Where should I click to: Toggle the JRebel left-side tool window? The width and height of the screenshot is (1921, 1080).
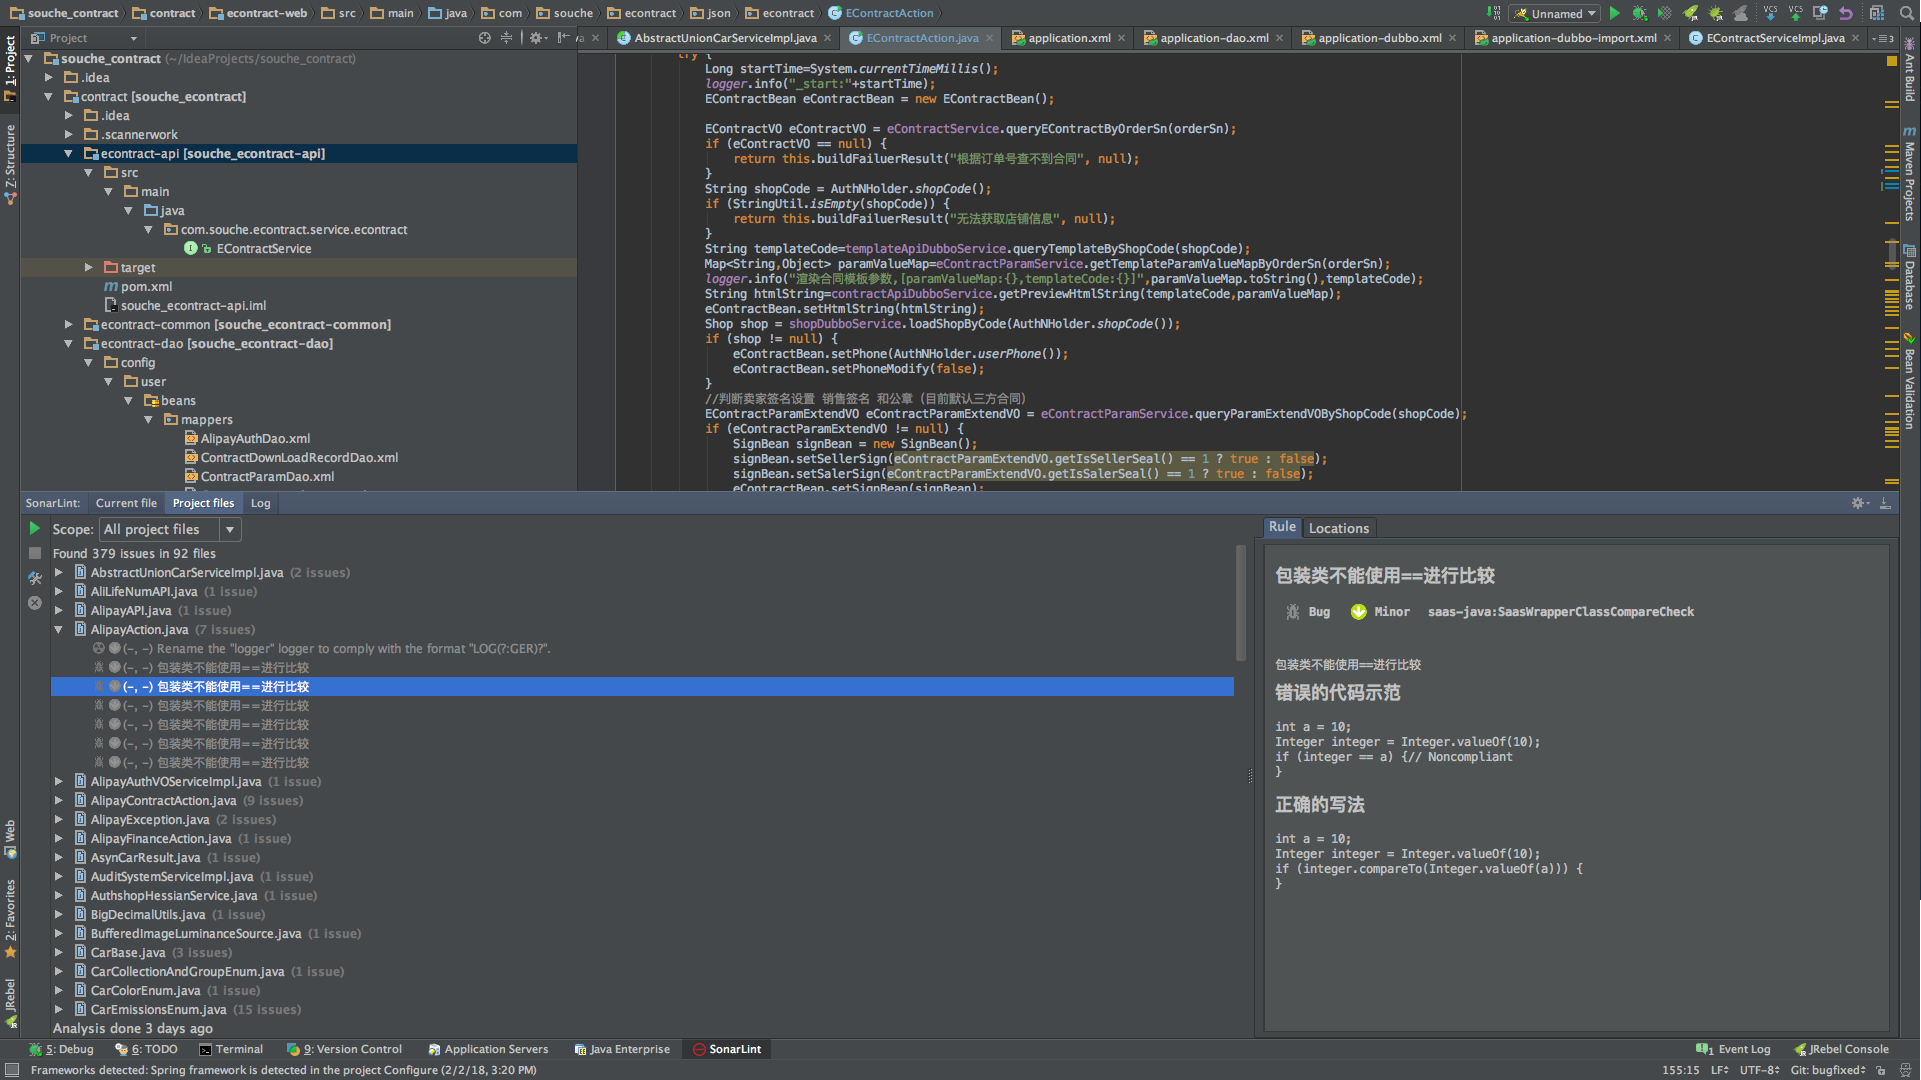(10, 1003)
